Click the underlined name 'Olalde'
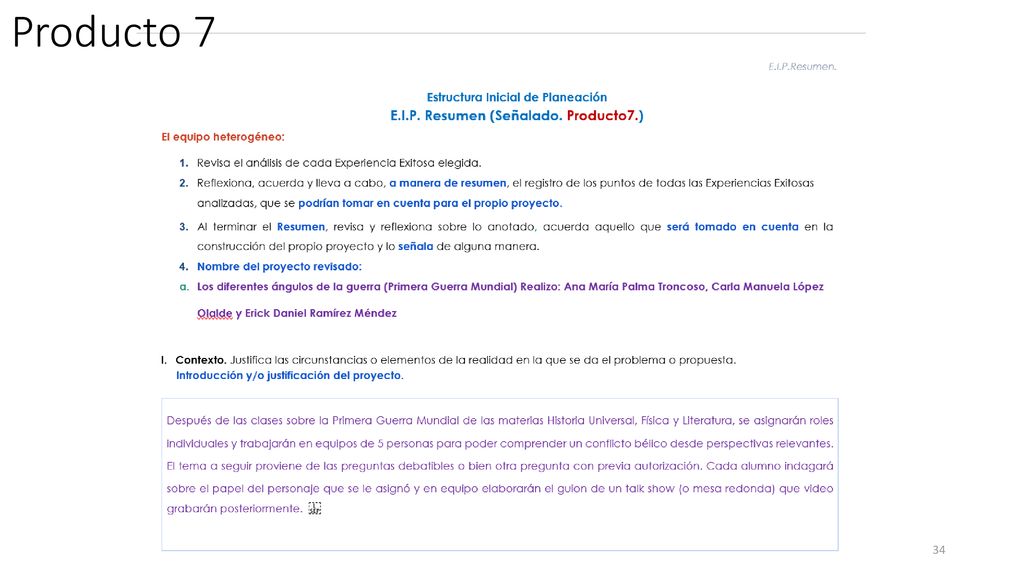This screenshot has width=1024, height=576. (215, 313)
